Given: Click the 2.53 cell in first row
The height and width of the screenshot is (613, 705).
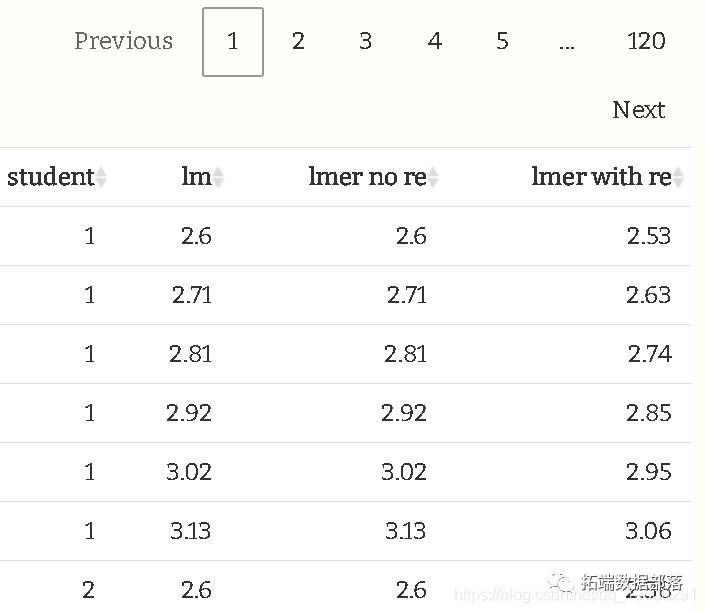Looking at the screenshot, I should [x=649, y=236].
